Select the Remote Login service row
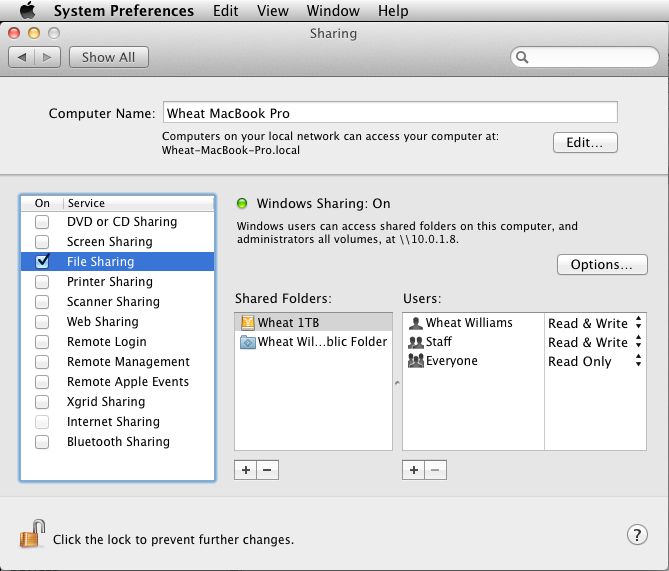Screen dimensions: 669x571 click(117, 342)
